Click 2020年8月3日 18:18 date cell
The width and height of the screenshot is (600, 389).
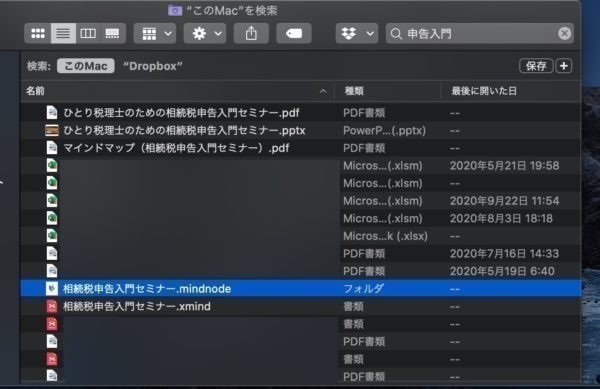(x=501, y=218)
